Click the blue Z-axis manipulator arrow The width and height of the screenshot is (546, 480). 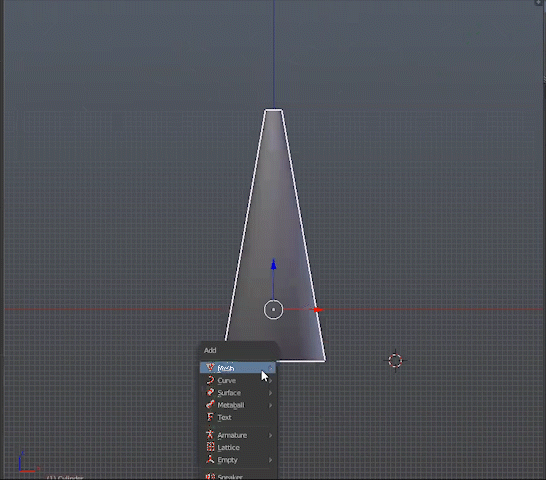point(273,265)
